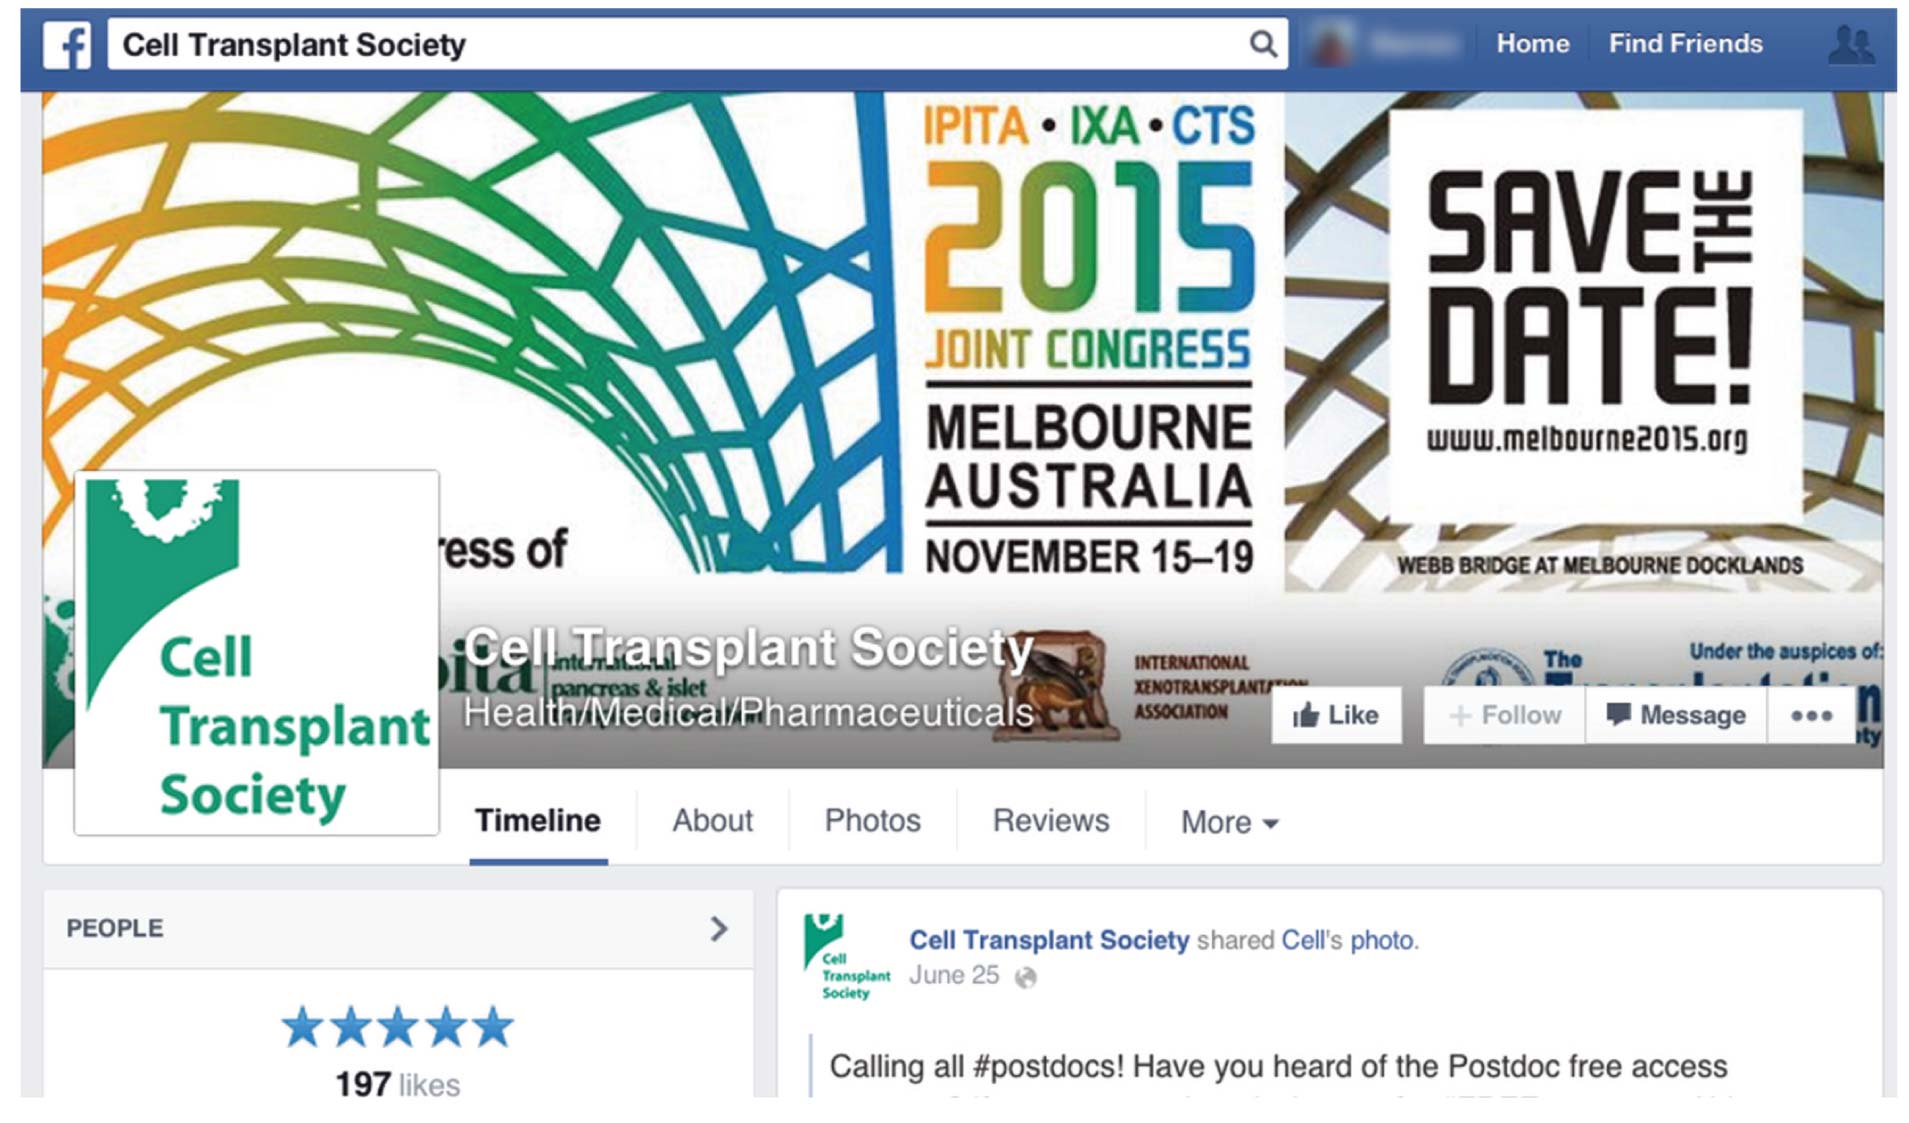1909x1123 pixels.
Task: Open the page profile picture
Action: 257,653
